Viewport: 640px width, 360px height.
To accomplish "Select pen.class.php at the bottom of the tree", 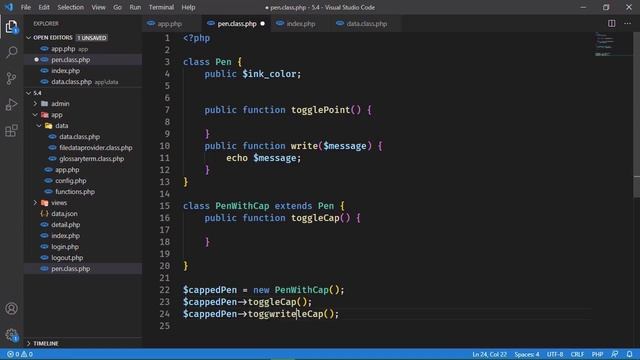I will click(x=83, y=269).
